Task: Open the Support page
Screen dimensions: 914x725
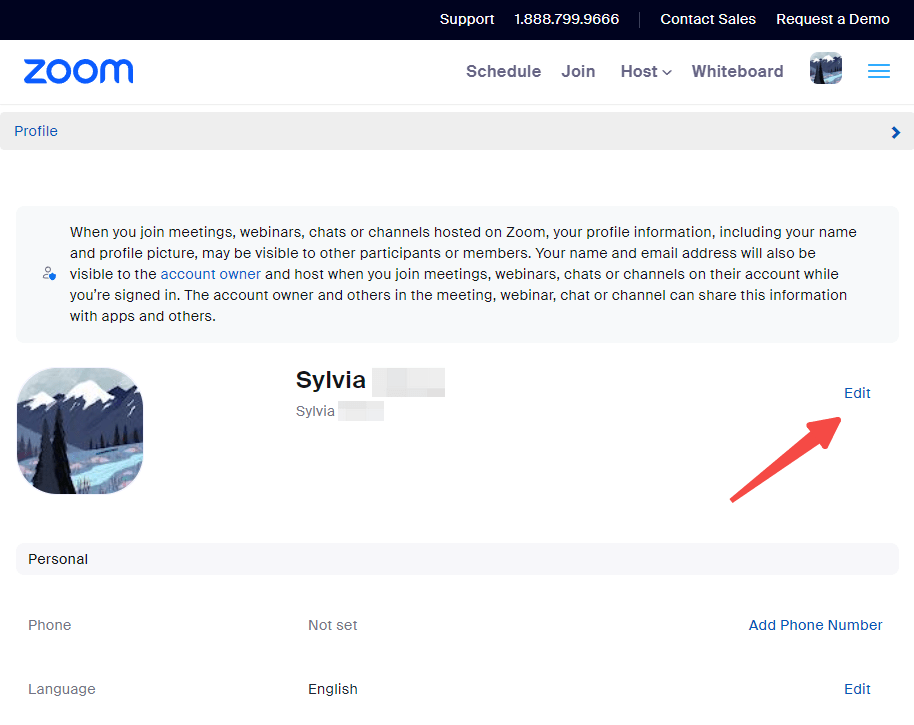Action: click(466, 19)
